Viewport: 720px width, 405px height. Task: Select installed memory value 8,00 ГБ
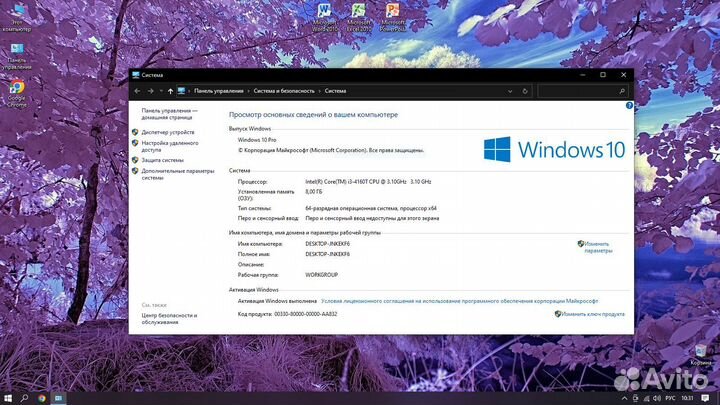(314, 191)
